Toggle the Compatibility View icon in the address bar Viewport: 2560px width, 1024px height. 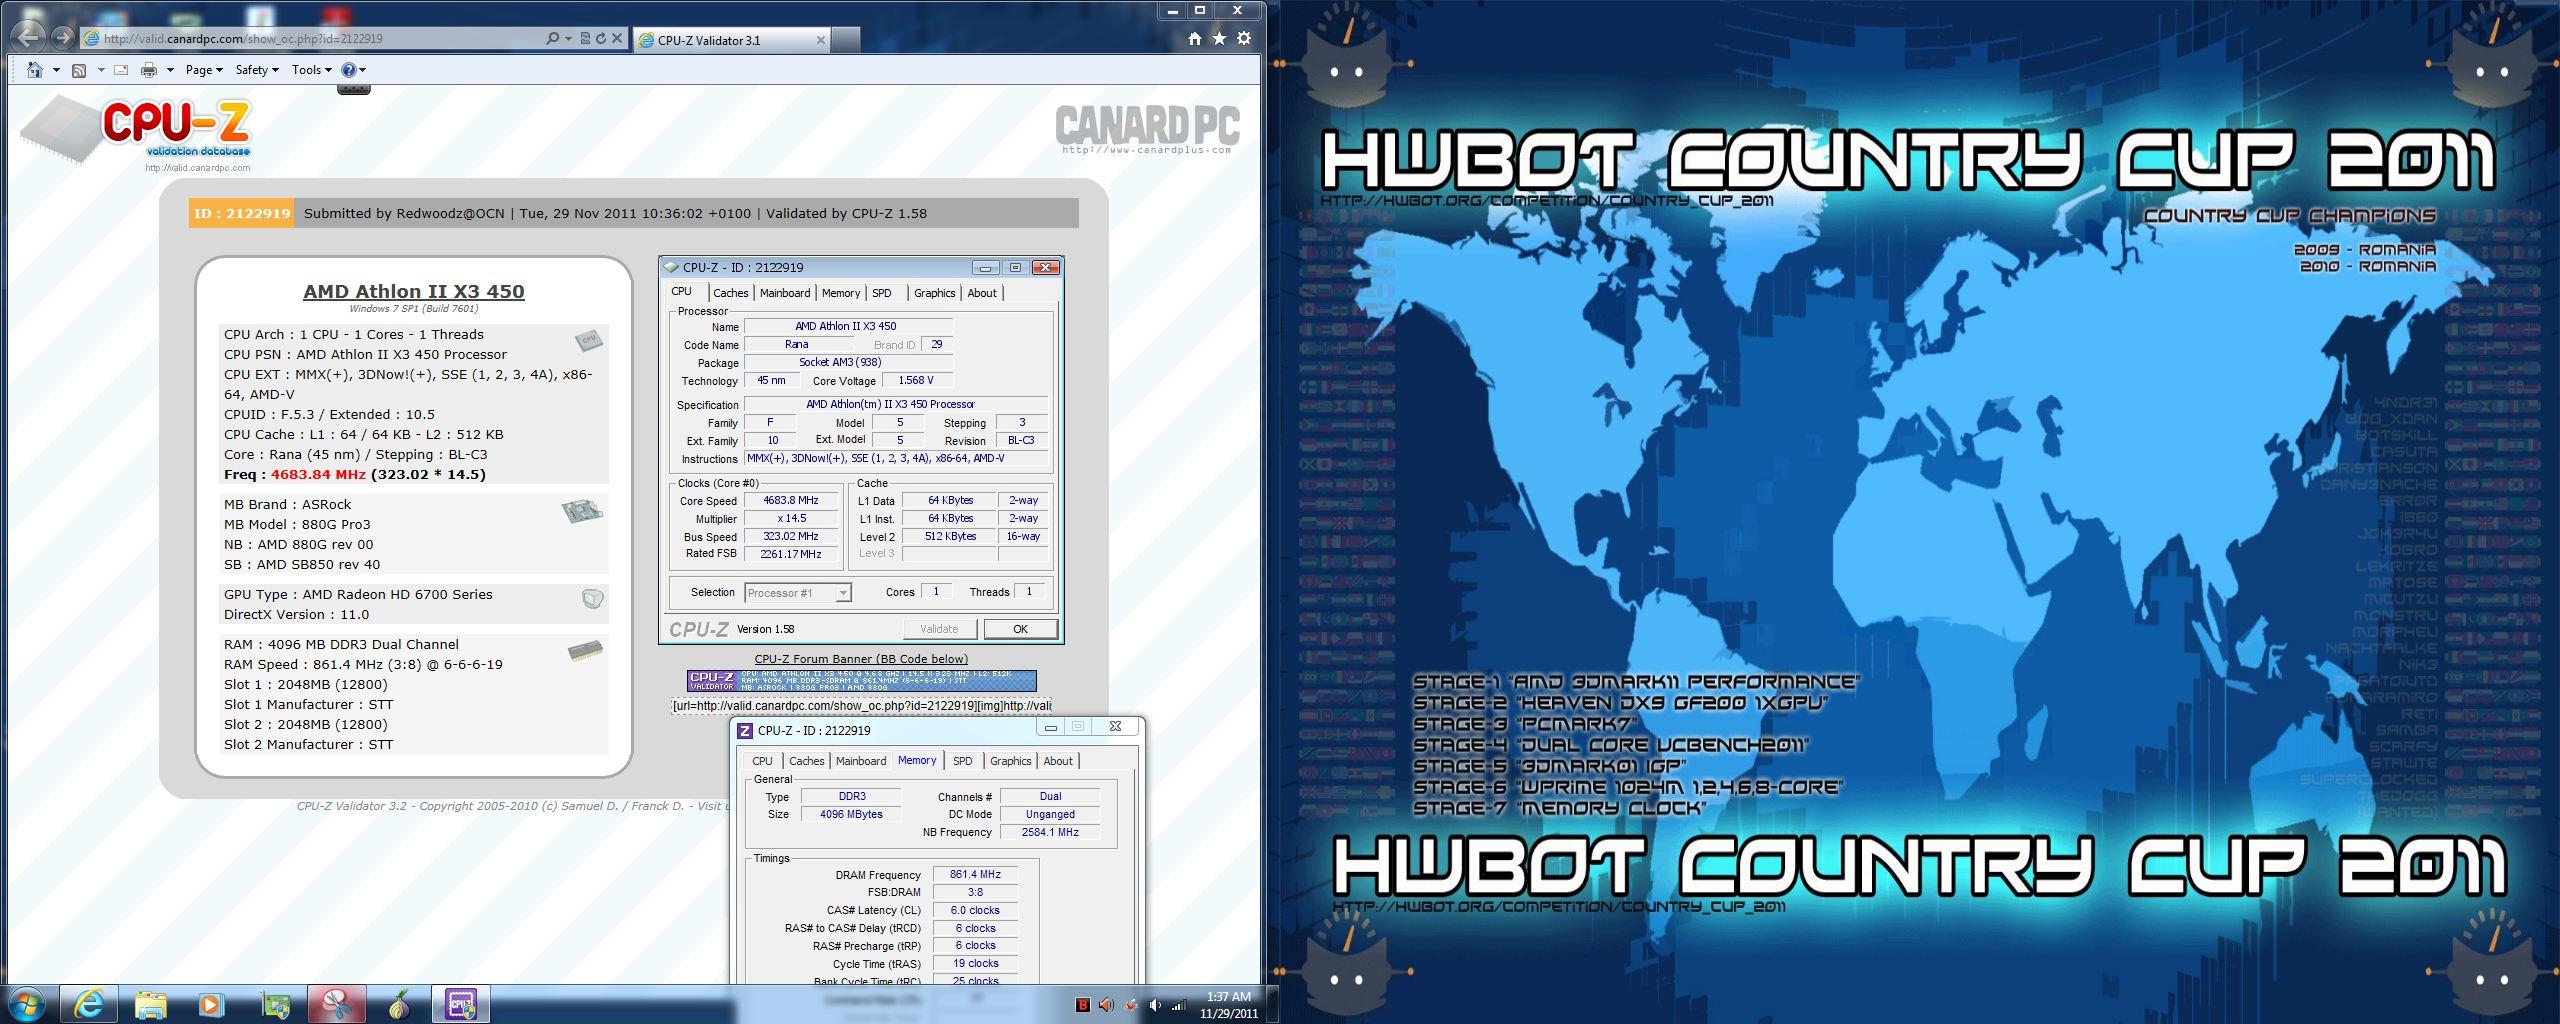[585, 39]
